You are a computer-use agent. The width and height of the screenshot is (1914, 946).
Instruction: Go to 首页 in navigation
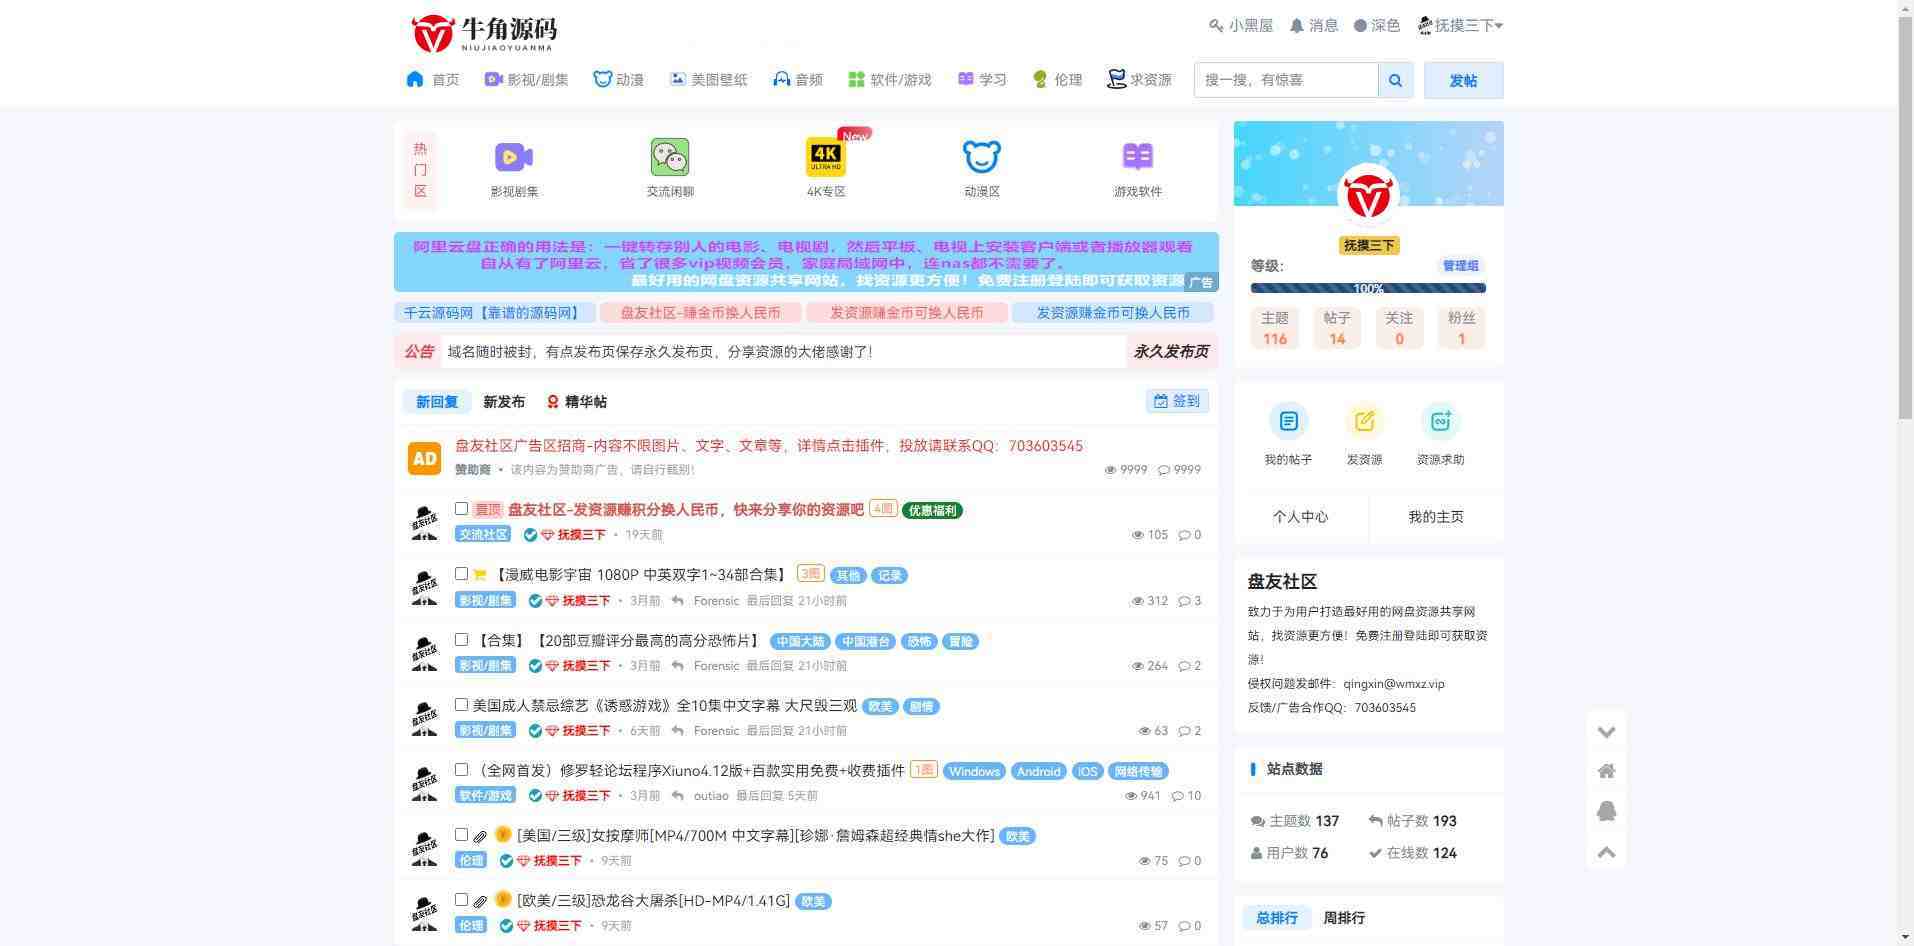(x=433, y=80)
